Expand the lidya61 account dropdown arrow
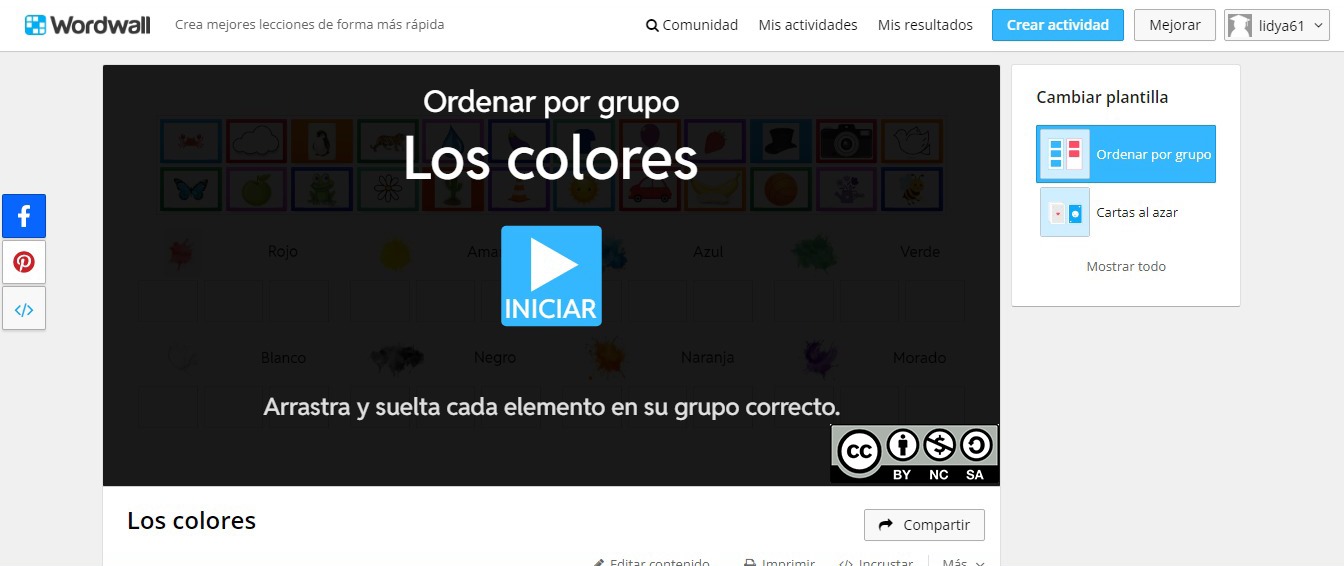The width and height of the screenshot is (1344, 566). pyautogui.click(x=1318, y=26)
